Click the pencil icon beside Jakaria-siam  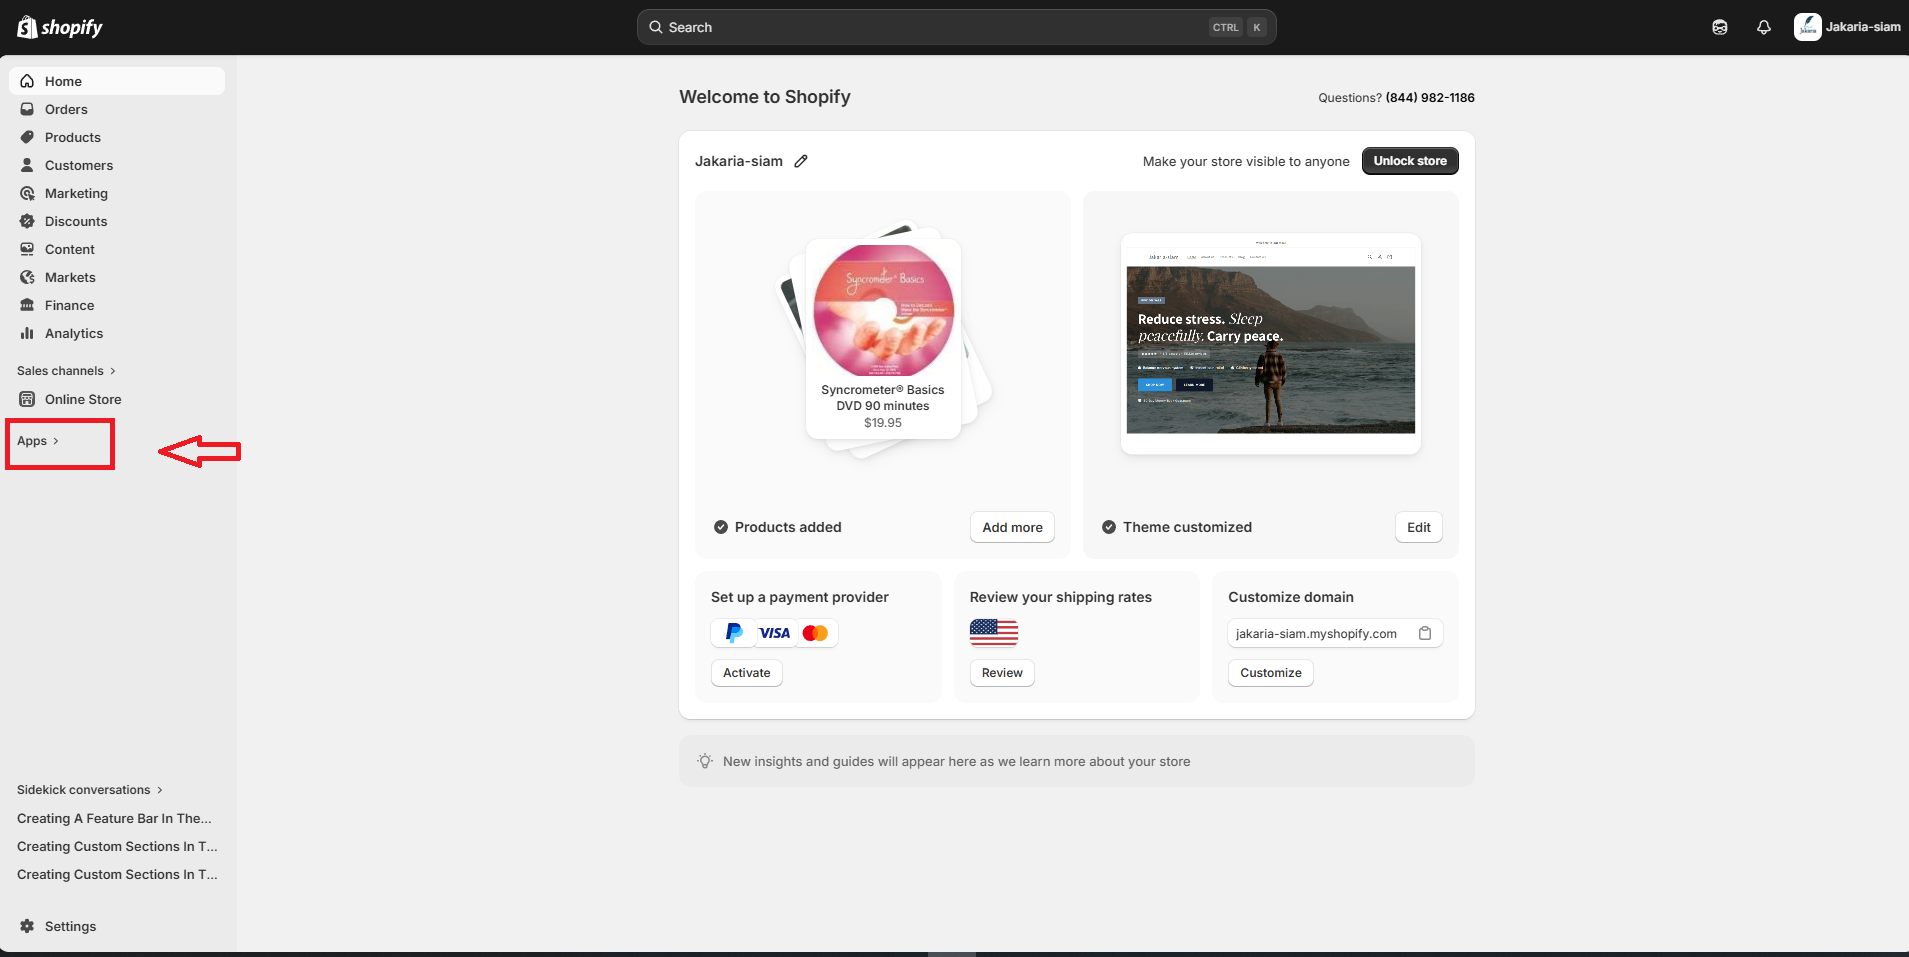pos(801,161)
